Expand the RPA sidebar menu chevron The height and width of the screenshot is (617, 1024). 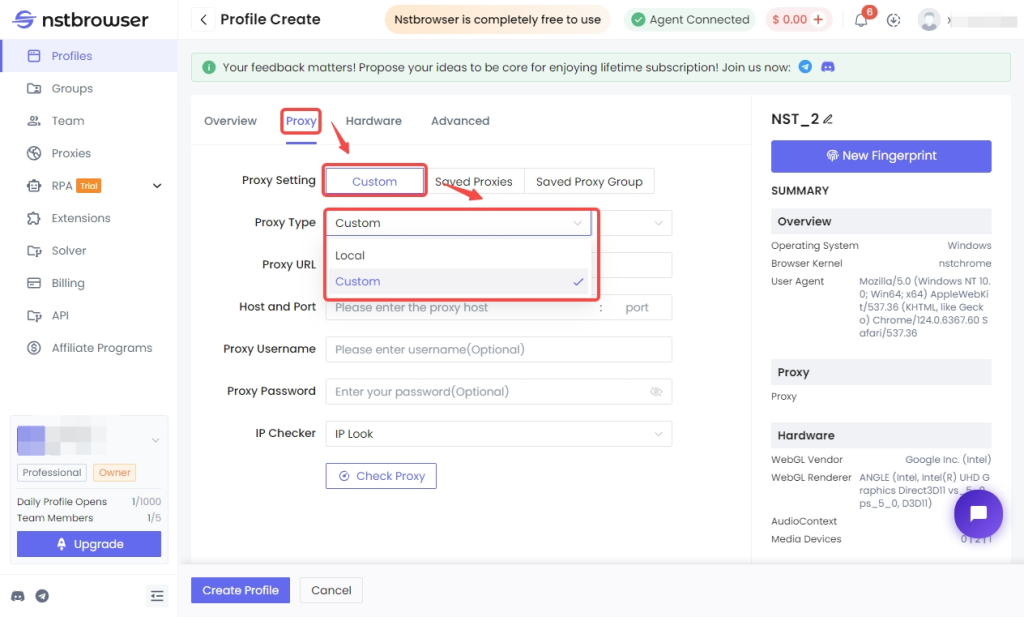[x=157, y=186]
